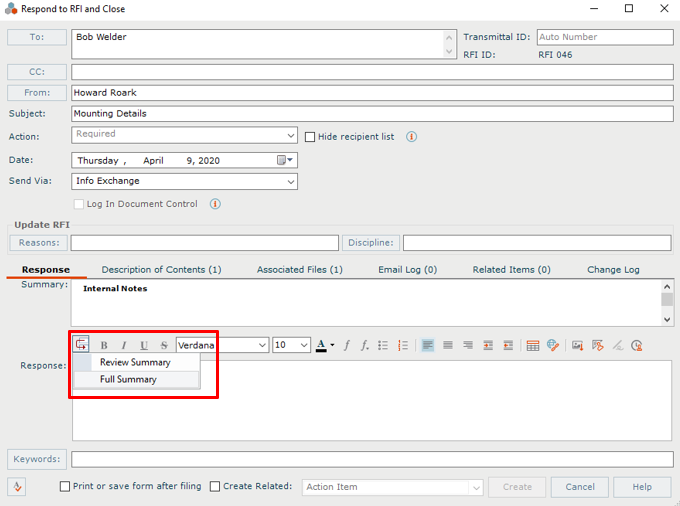Open the font size dropdown
This screenshot has width=680, height=506.
304,345
